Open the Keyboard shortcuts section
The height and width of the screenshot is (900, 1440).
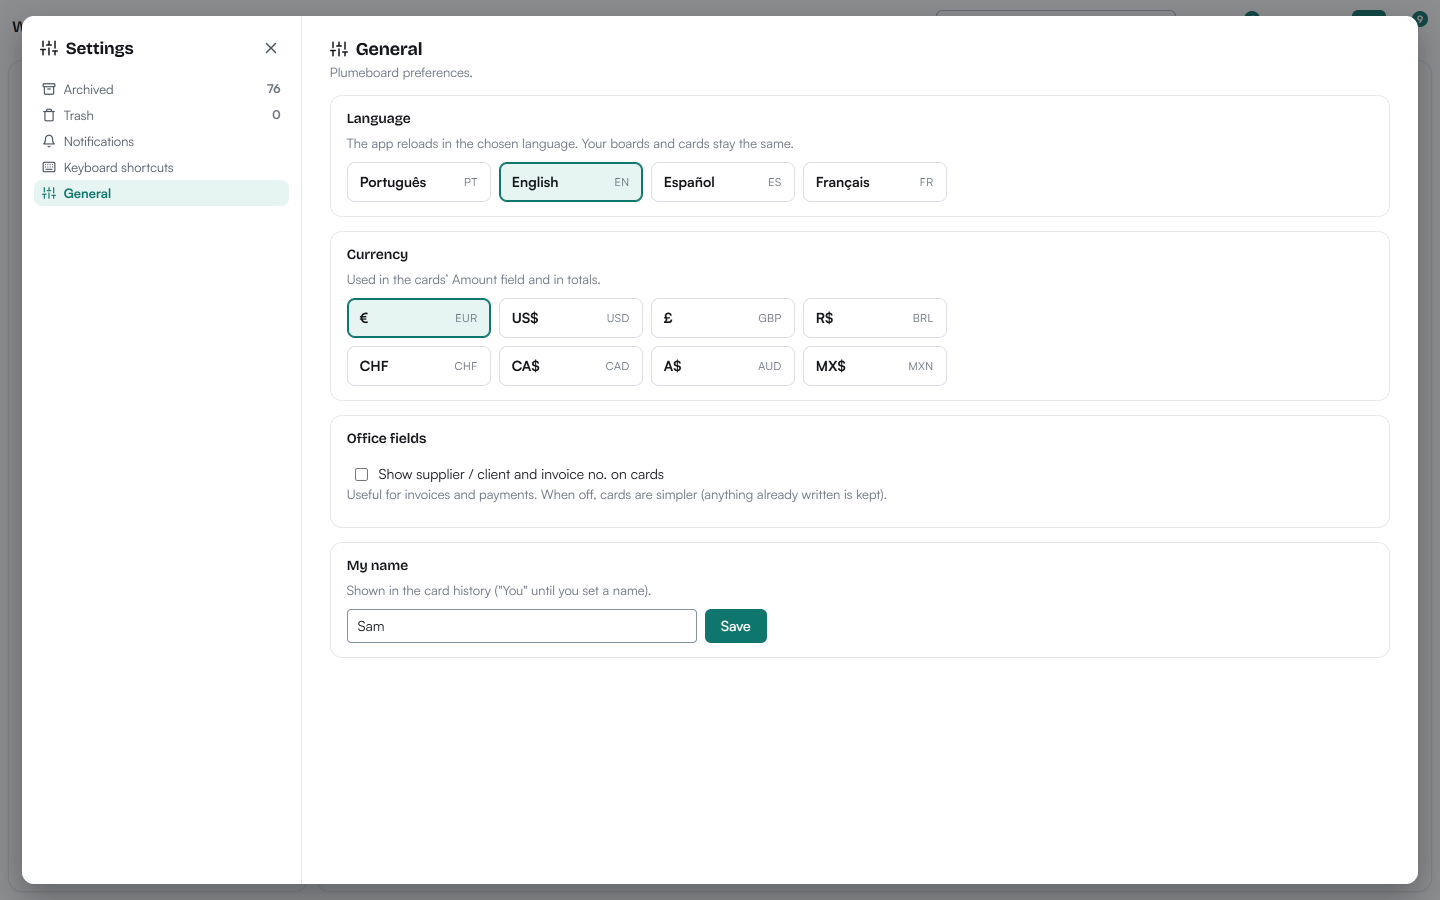(x=161, y=167)
